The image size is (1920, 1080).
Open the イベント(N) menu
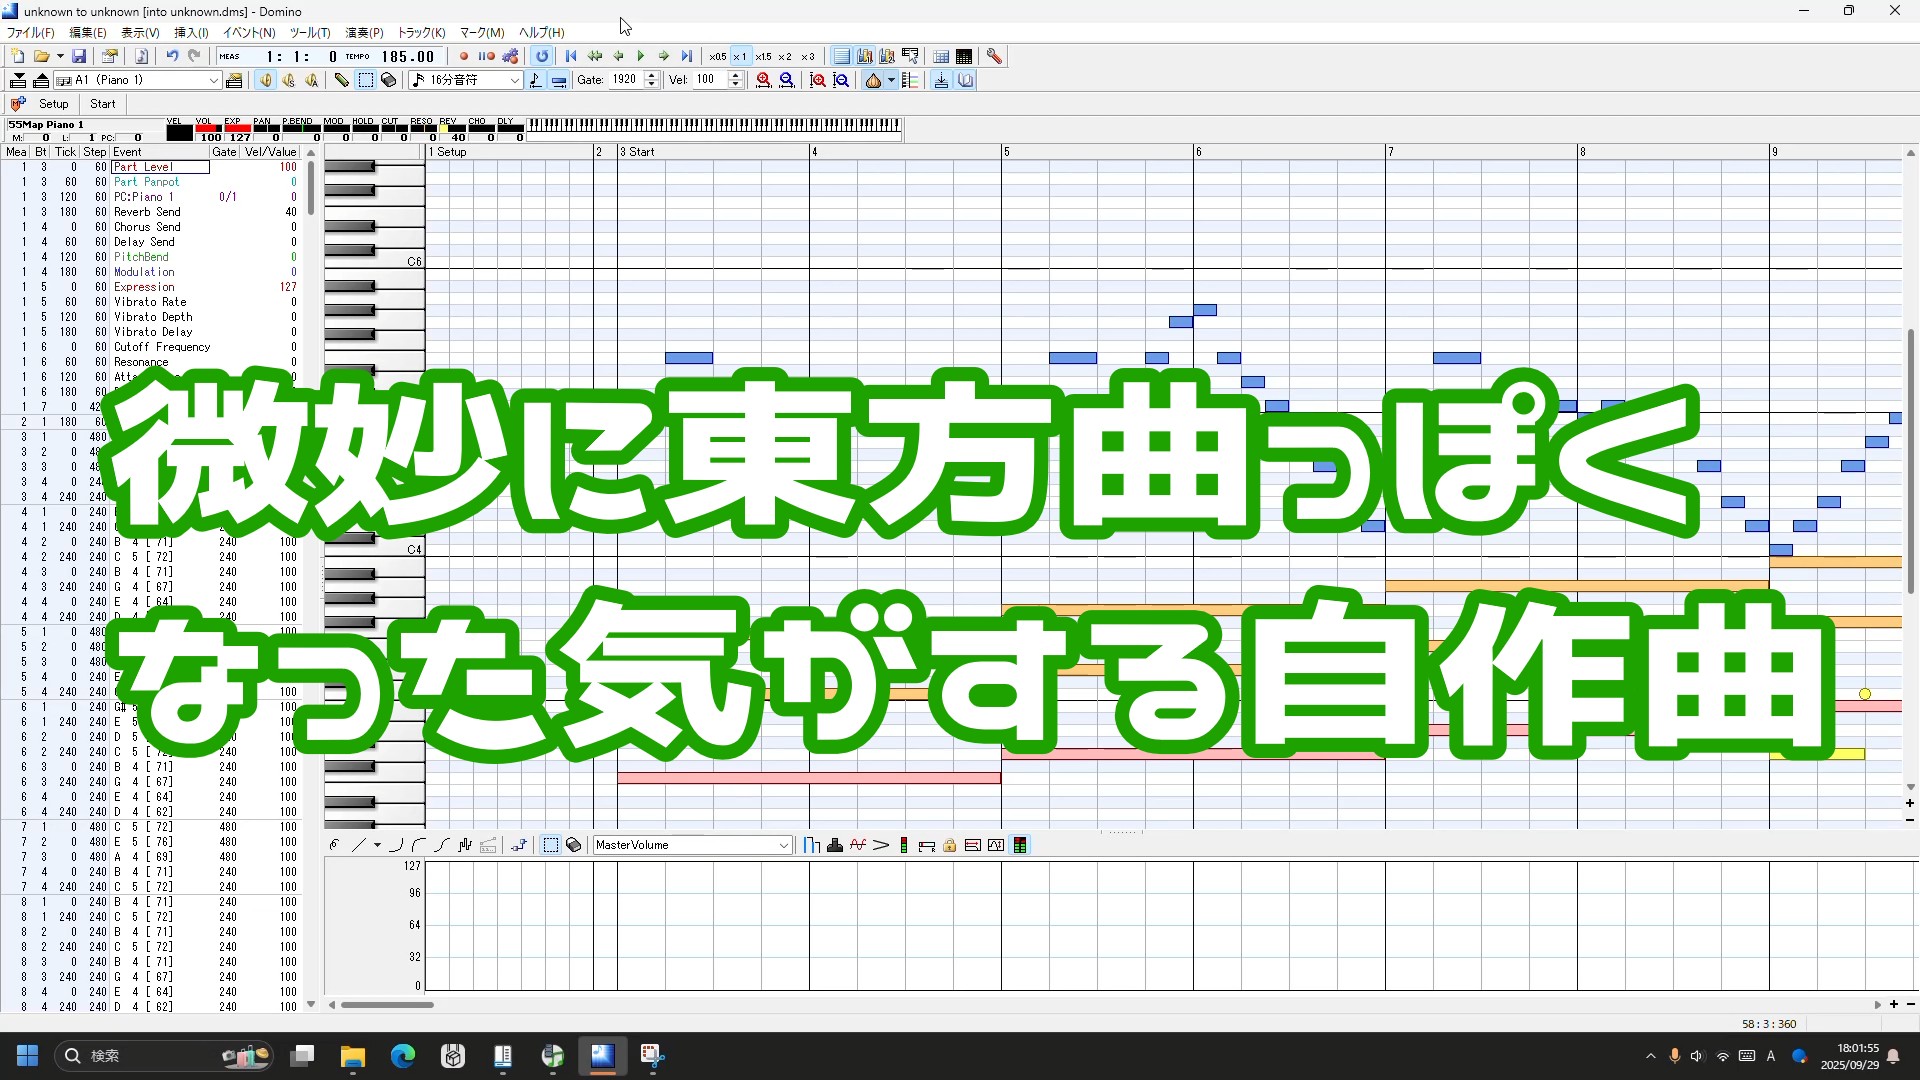click(x=249, y=33)
